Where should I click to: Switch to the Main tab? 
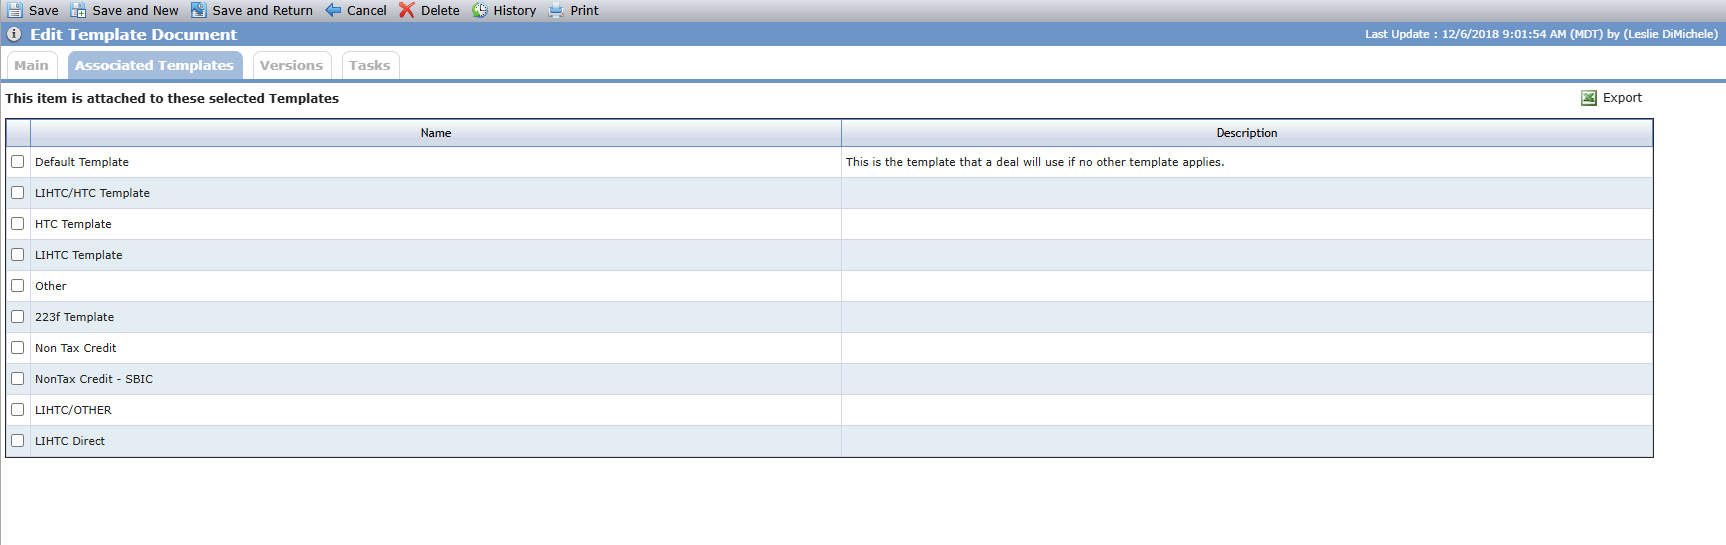tap(32, 65)
